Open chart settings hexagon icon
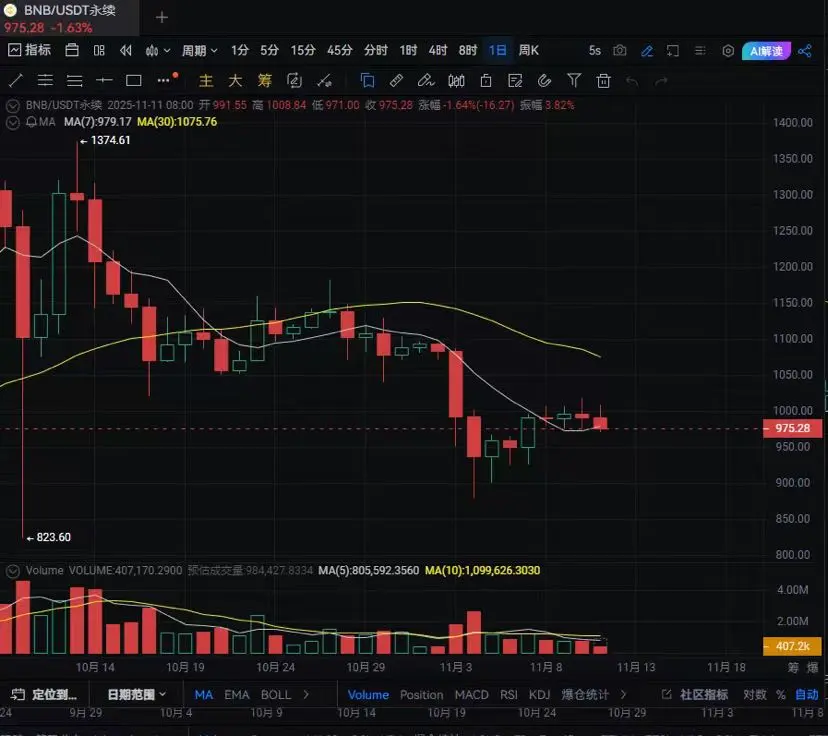The height and width of the screenshot is (736, 828). click(x=728, y=51)
